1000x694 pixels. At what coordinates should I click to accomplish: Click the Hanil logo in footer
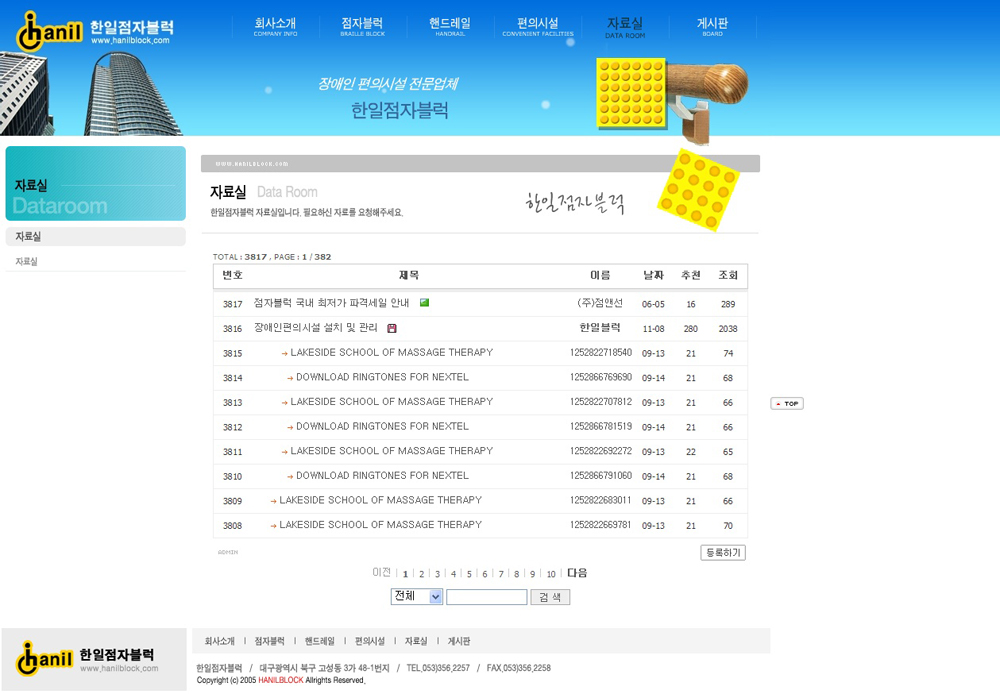tap(87, 659)
